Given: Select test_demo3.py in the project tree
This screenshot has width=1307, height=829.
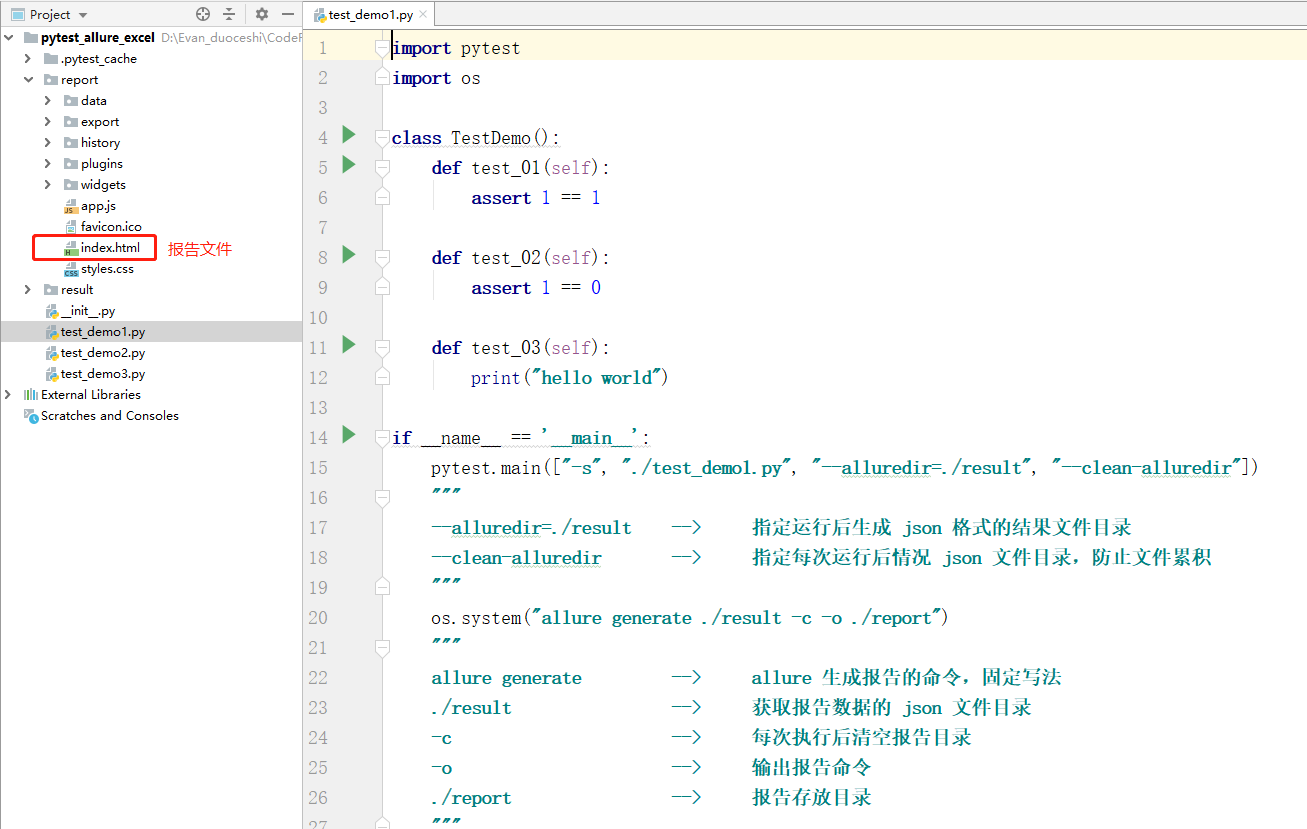Looking at the screenshot, I should (x=102, y=374).
